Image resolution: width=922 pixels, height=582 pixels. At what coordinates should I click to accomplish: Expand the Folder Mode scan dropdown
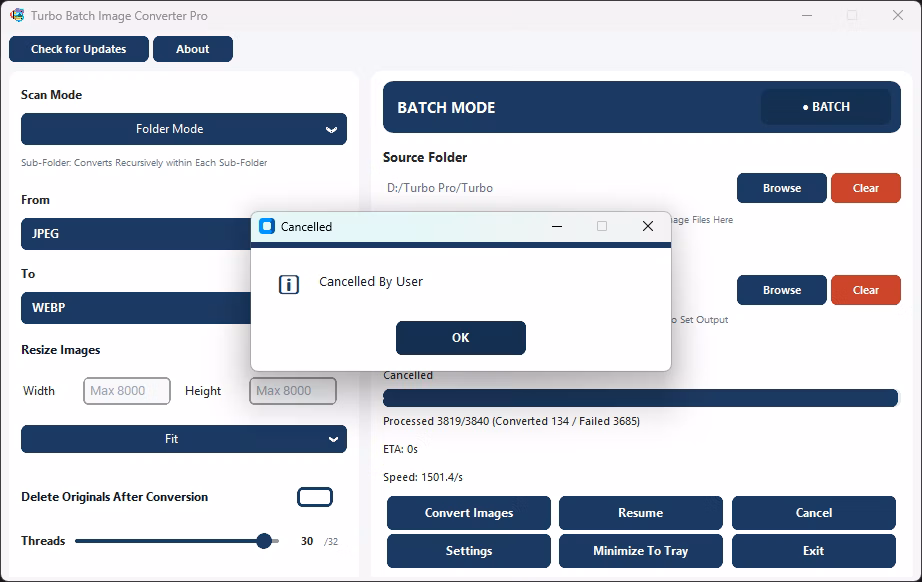(184, 129)
